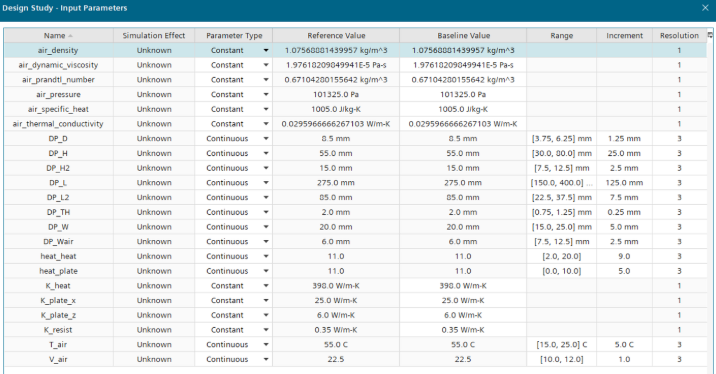Click the Increment cell 0.25 mm

(624, 212)
